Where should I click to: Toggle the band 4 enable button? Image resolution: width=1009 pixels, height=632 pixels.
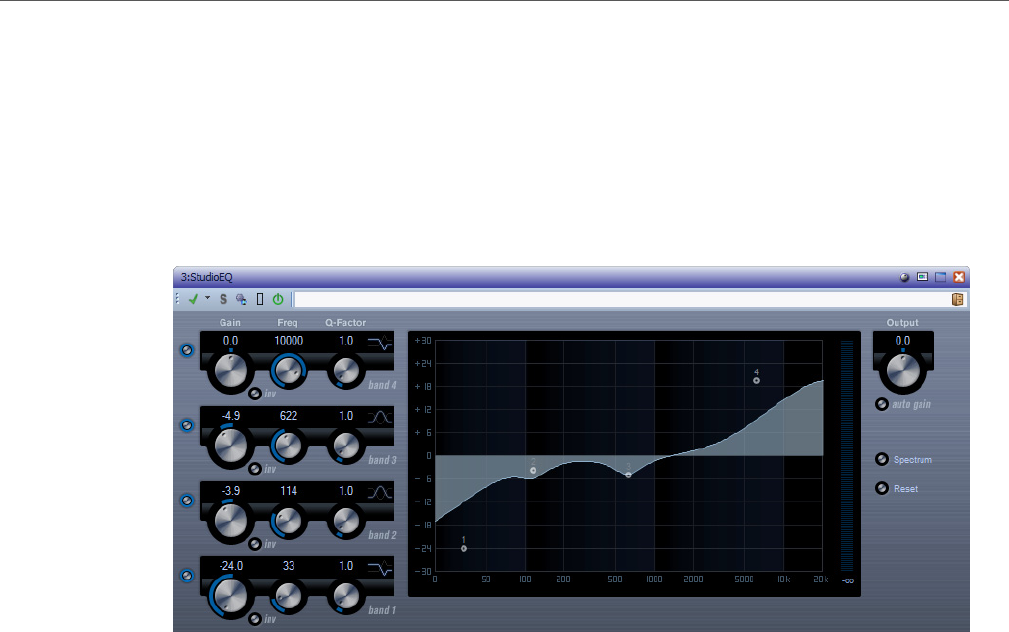187,350
